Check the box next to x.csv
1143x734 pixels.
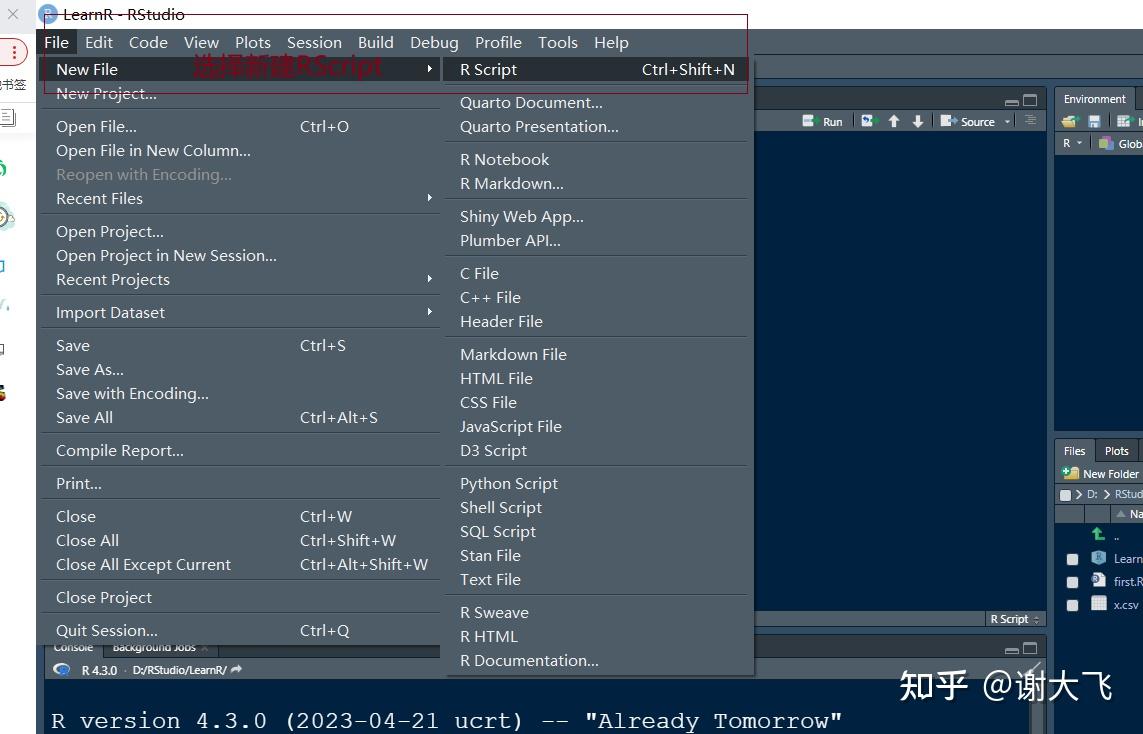(1072, 605)
